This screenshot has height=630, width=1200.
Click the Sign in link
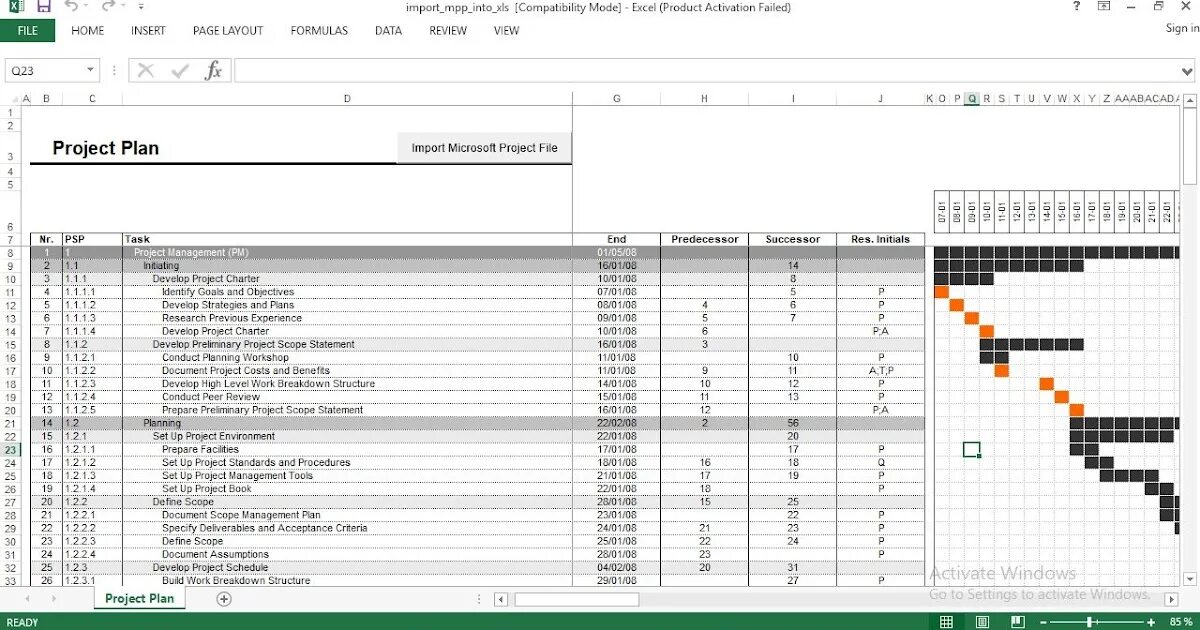pyautogui.click(x=1180, y=30)
